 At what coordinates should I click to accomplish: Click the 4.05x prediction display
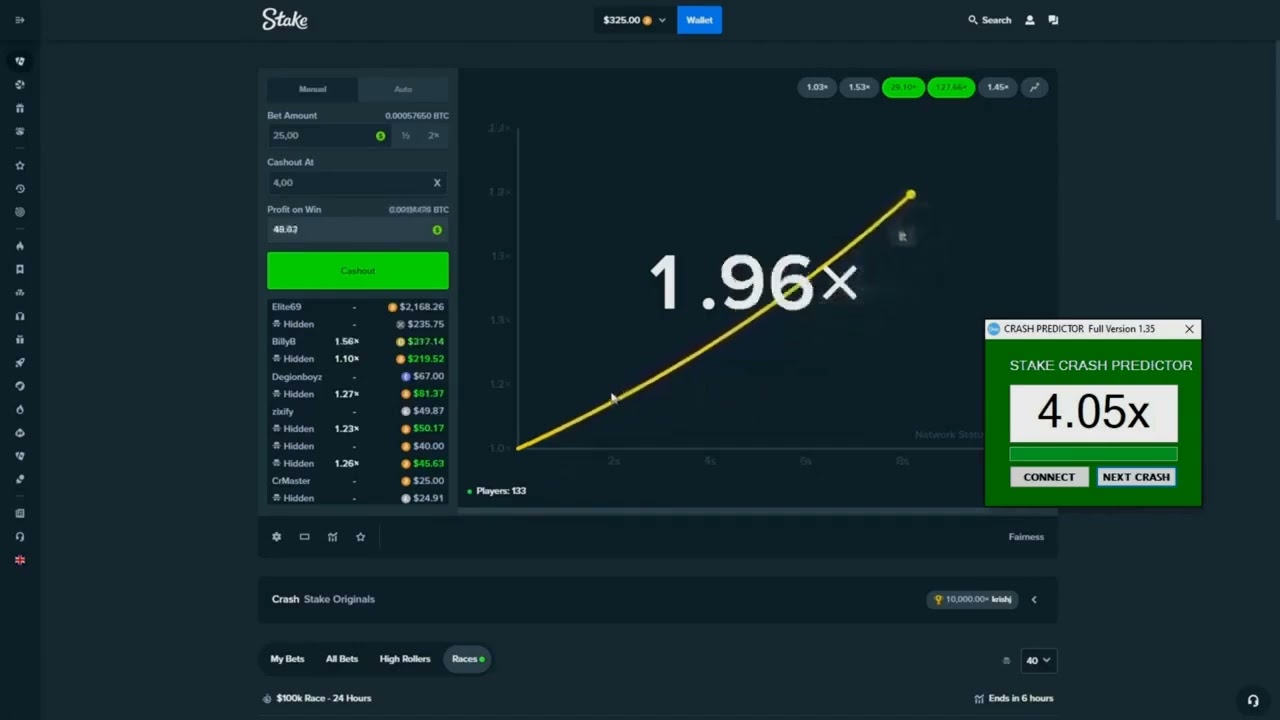[1093, 413]
